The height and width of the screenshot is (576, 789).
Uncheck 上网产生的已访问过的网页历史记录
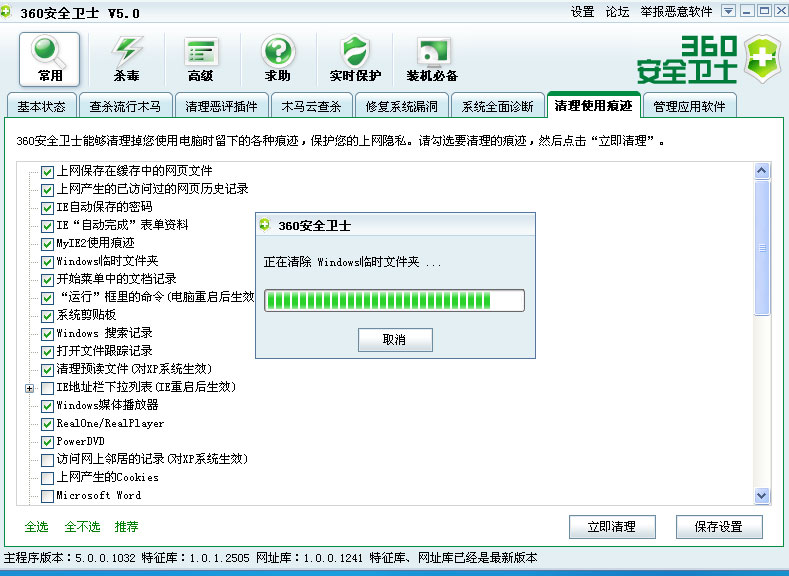(x=47, y=190)
